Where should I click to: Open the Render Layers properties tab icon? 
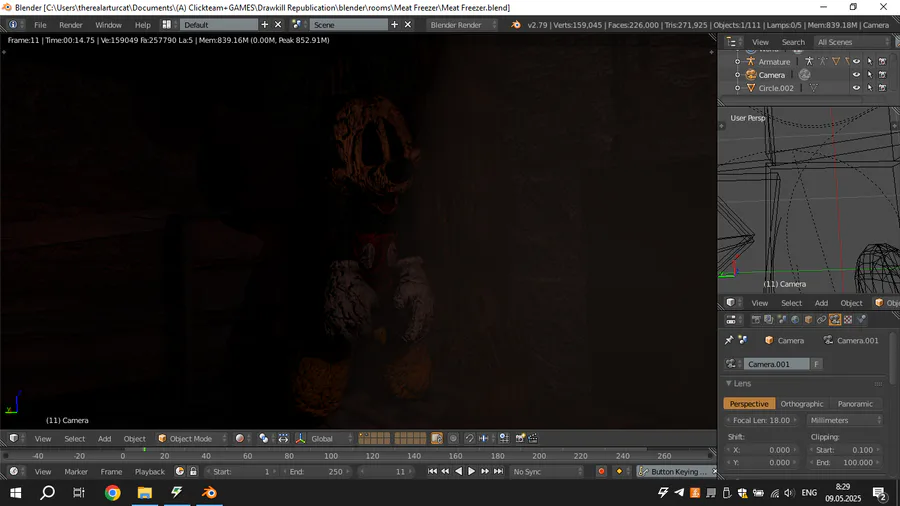click(x=769, y=320)
